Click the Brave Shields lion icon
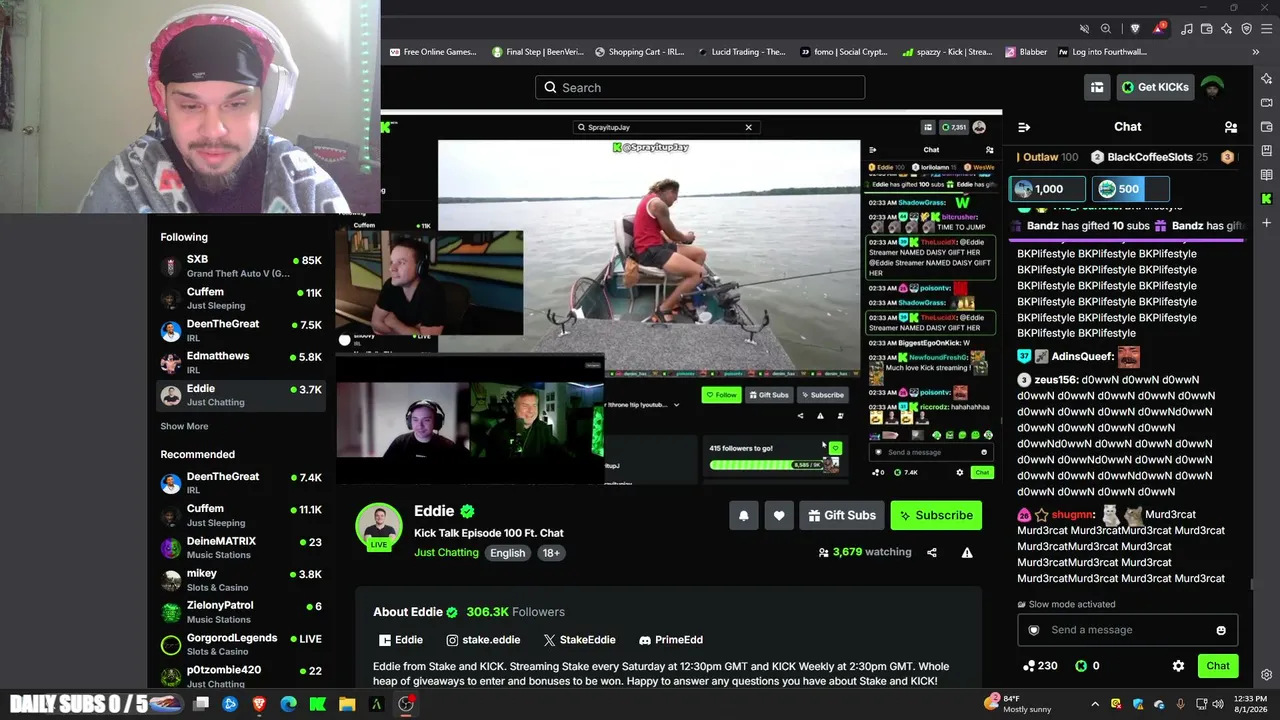Viewport: 1280px width, 720px height. [1135, 29]
